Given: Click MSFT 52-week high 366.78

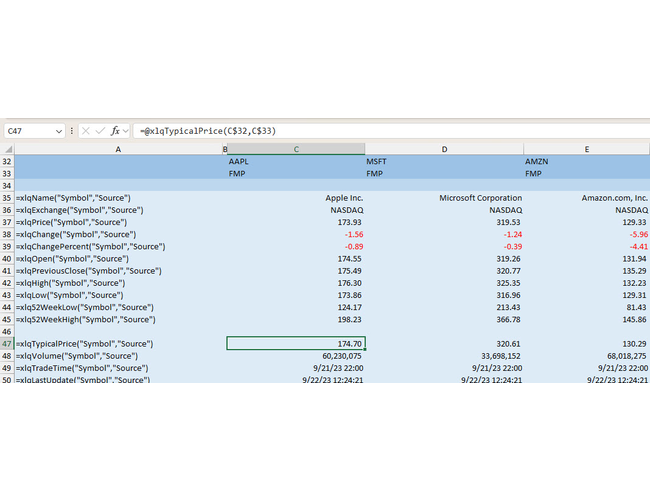Looking at the screenshot, I should coord(444,319).
